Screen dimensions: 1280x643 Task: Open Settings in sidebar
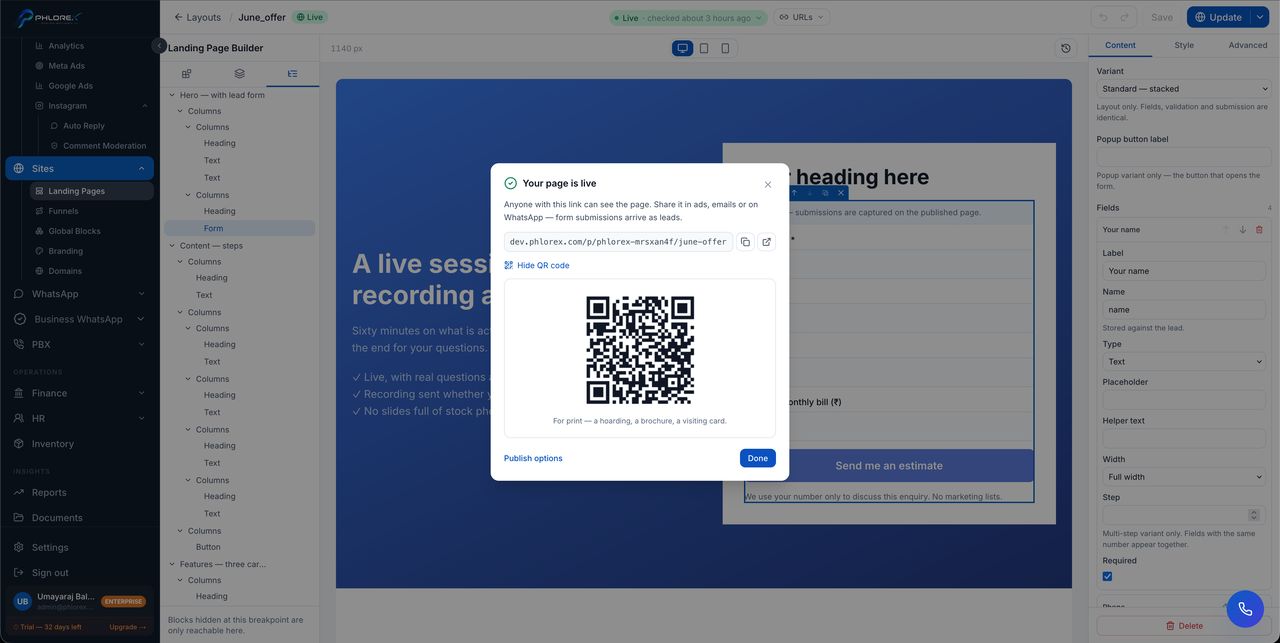(x=50, y=548)
